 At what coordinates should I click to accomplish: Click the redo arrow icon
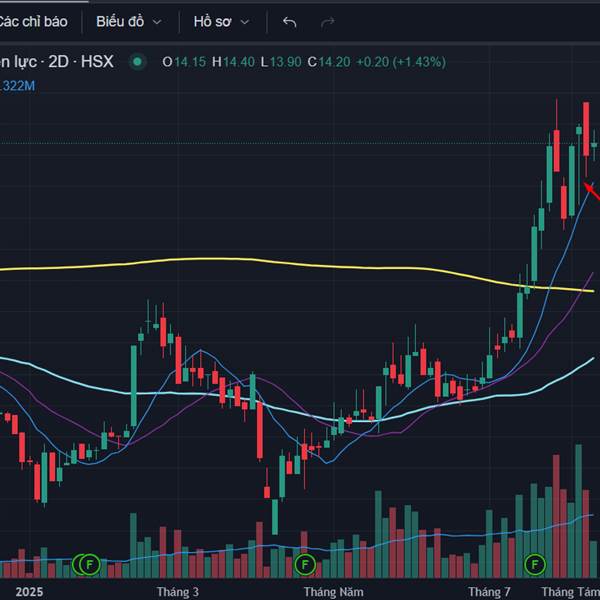[x=328, y=22]
